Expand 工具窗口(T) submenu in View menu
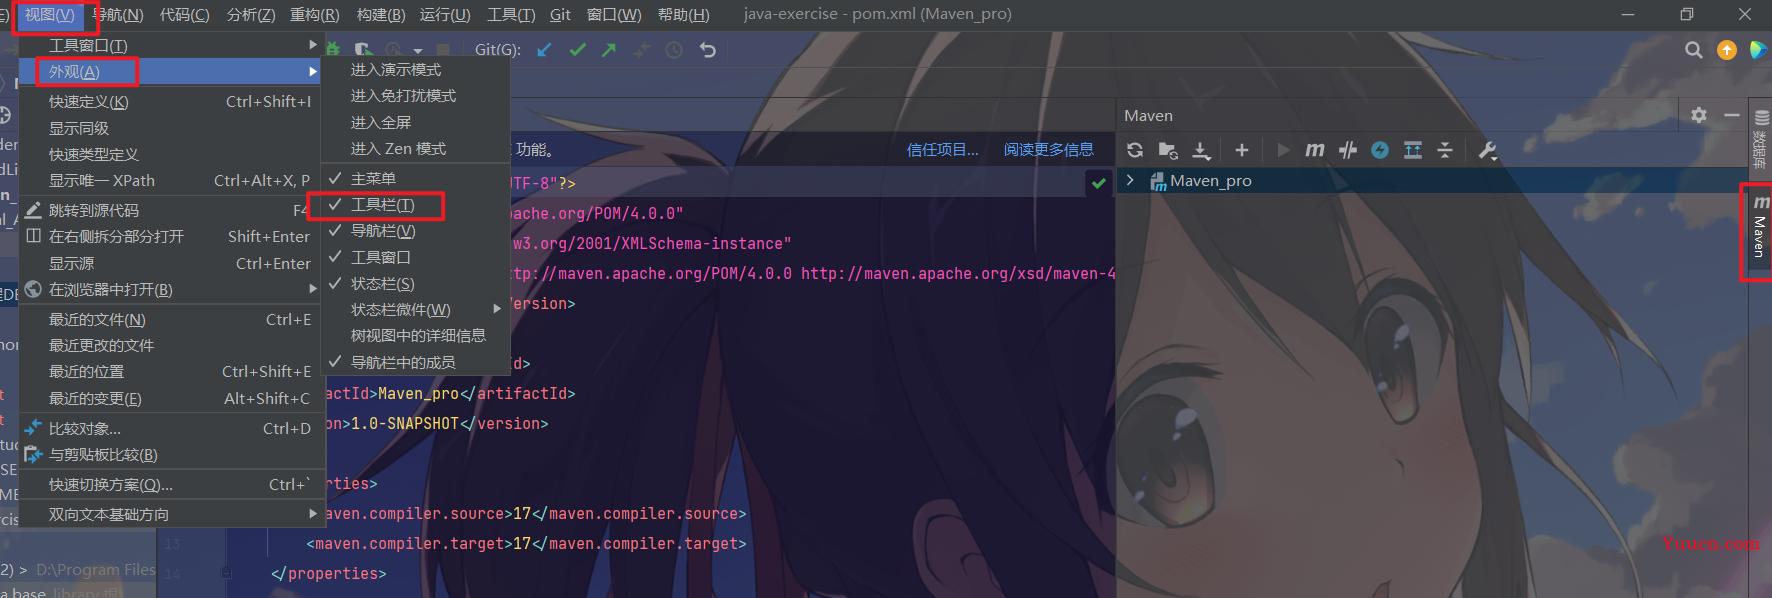 click(172, 45)
